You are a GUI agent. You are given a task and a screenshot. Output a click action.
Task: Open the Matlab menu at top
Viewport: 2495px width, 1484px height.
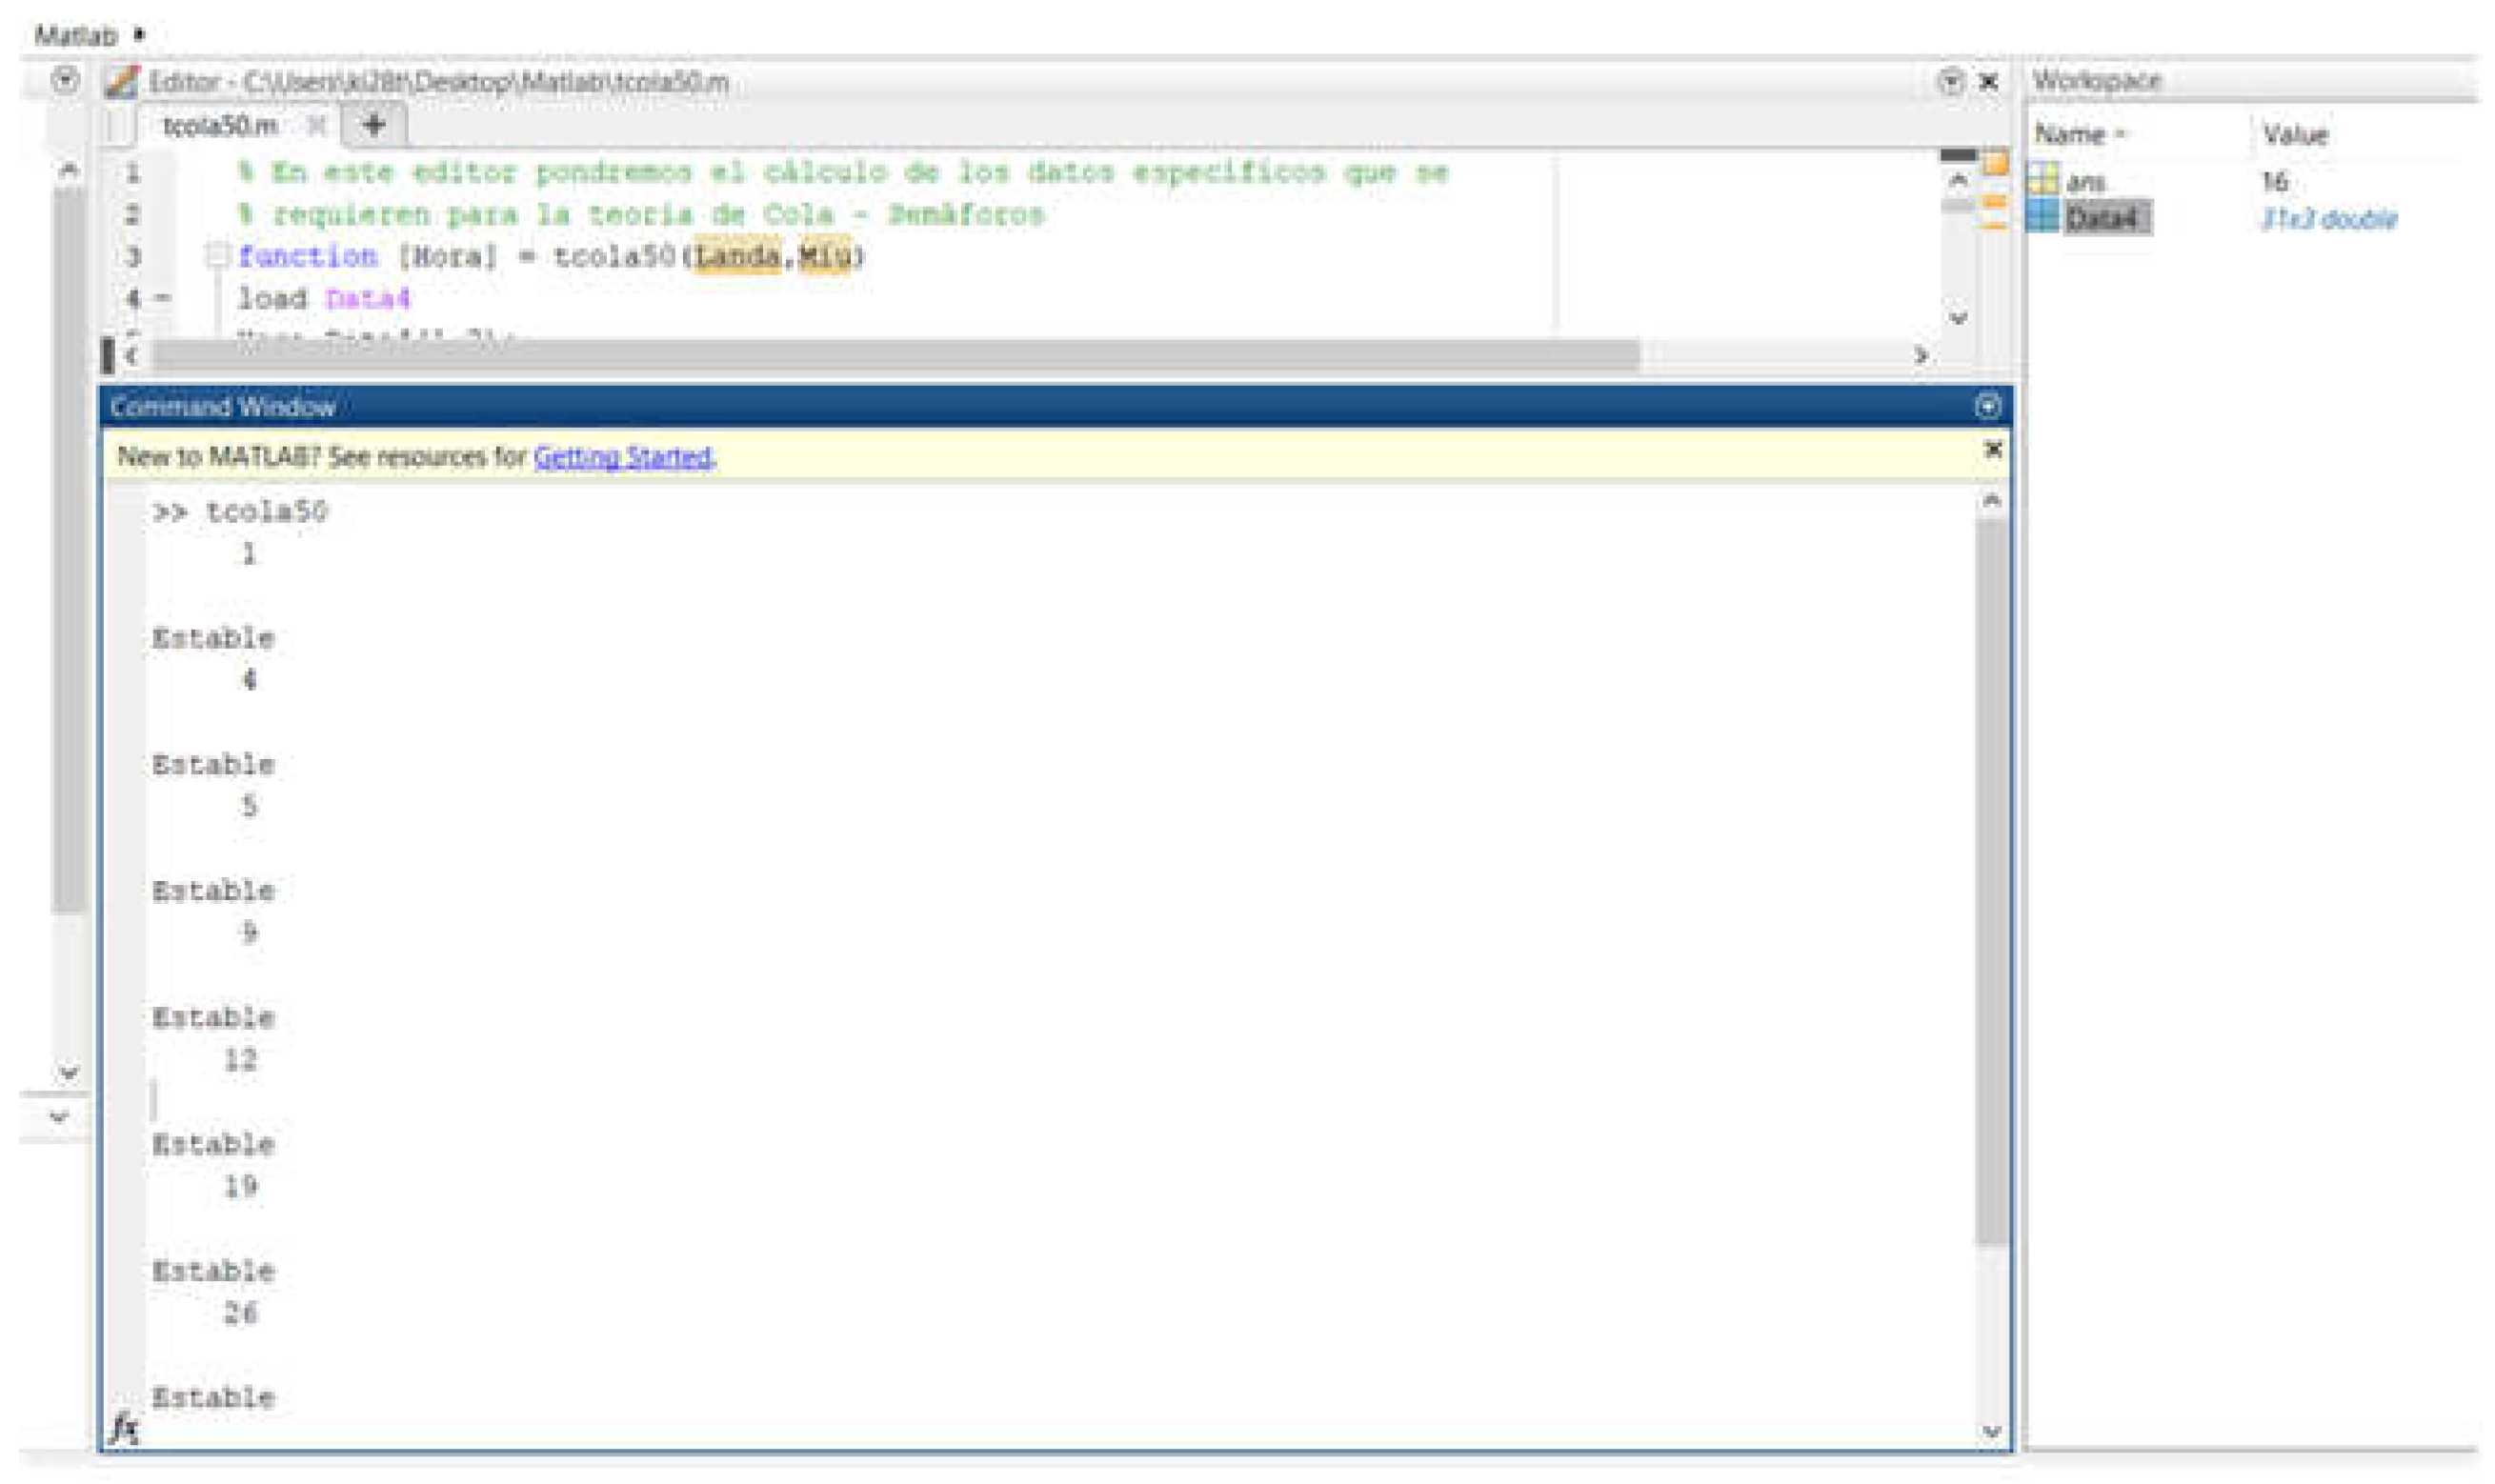[76, 36]
